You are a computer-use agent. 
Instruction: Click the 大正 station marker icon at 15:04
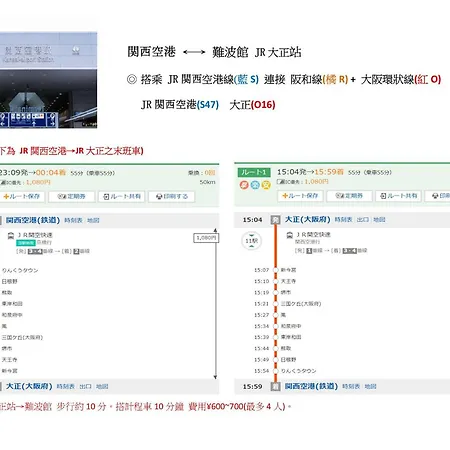coord(275,220)
